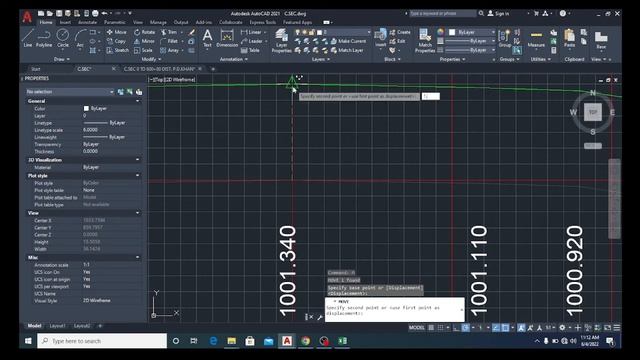Click the Scale tool
640x360 pixels.
[143, 50]
